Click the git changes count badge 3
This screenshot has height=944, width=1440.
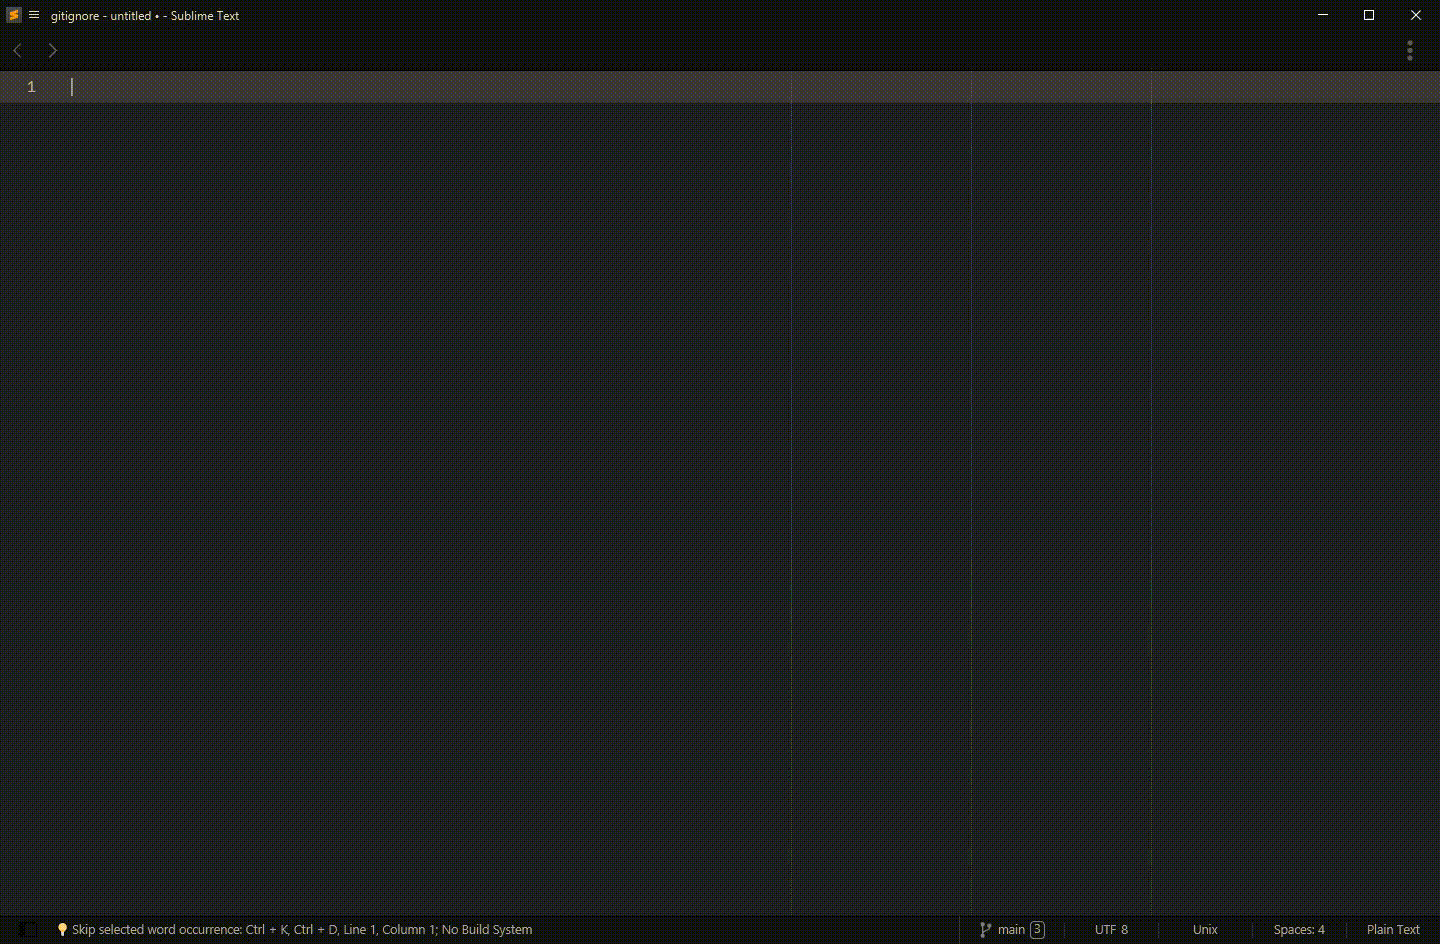[1037, 929]
